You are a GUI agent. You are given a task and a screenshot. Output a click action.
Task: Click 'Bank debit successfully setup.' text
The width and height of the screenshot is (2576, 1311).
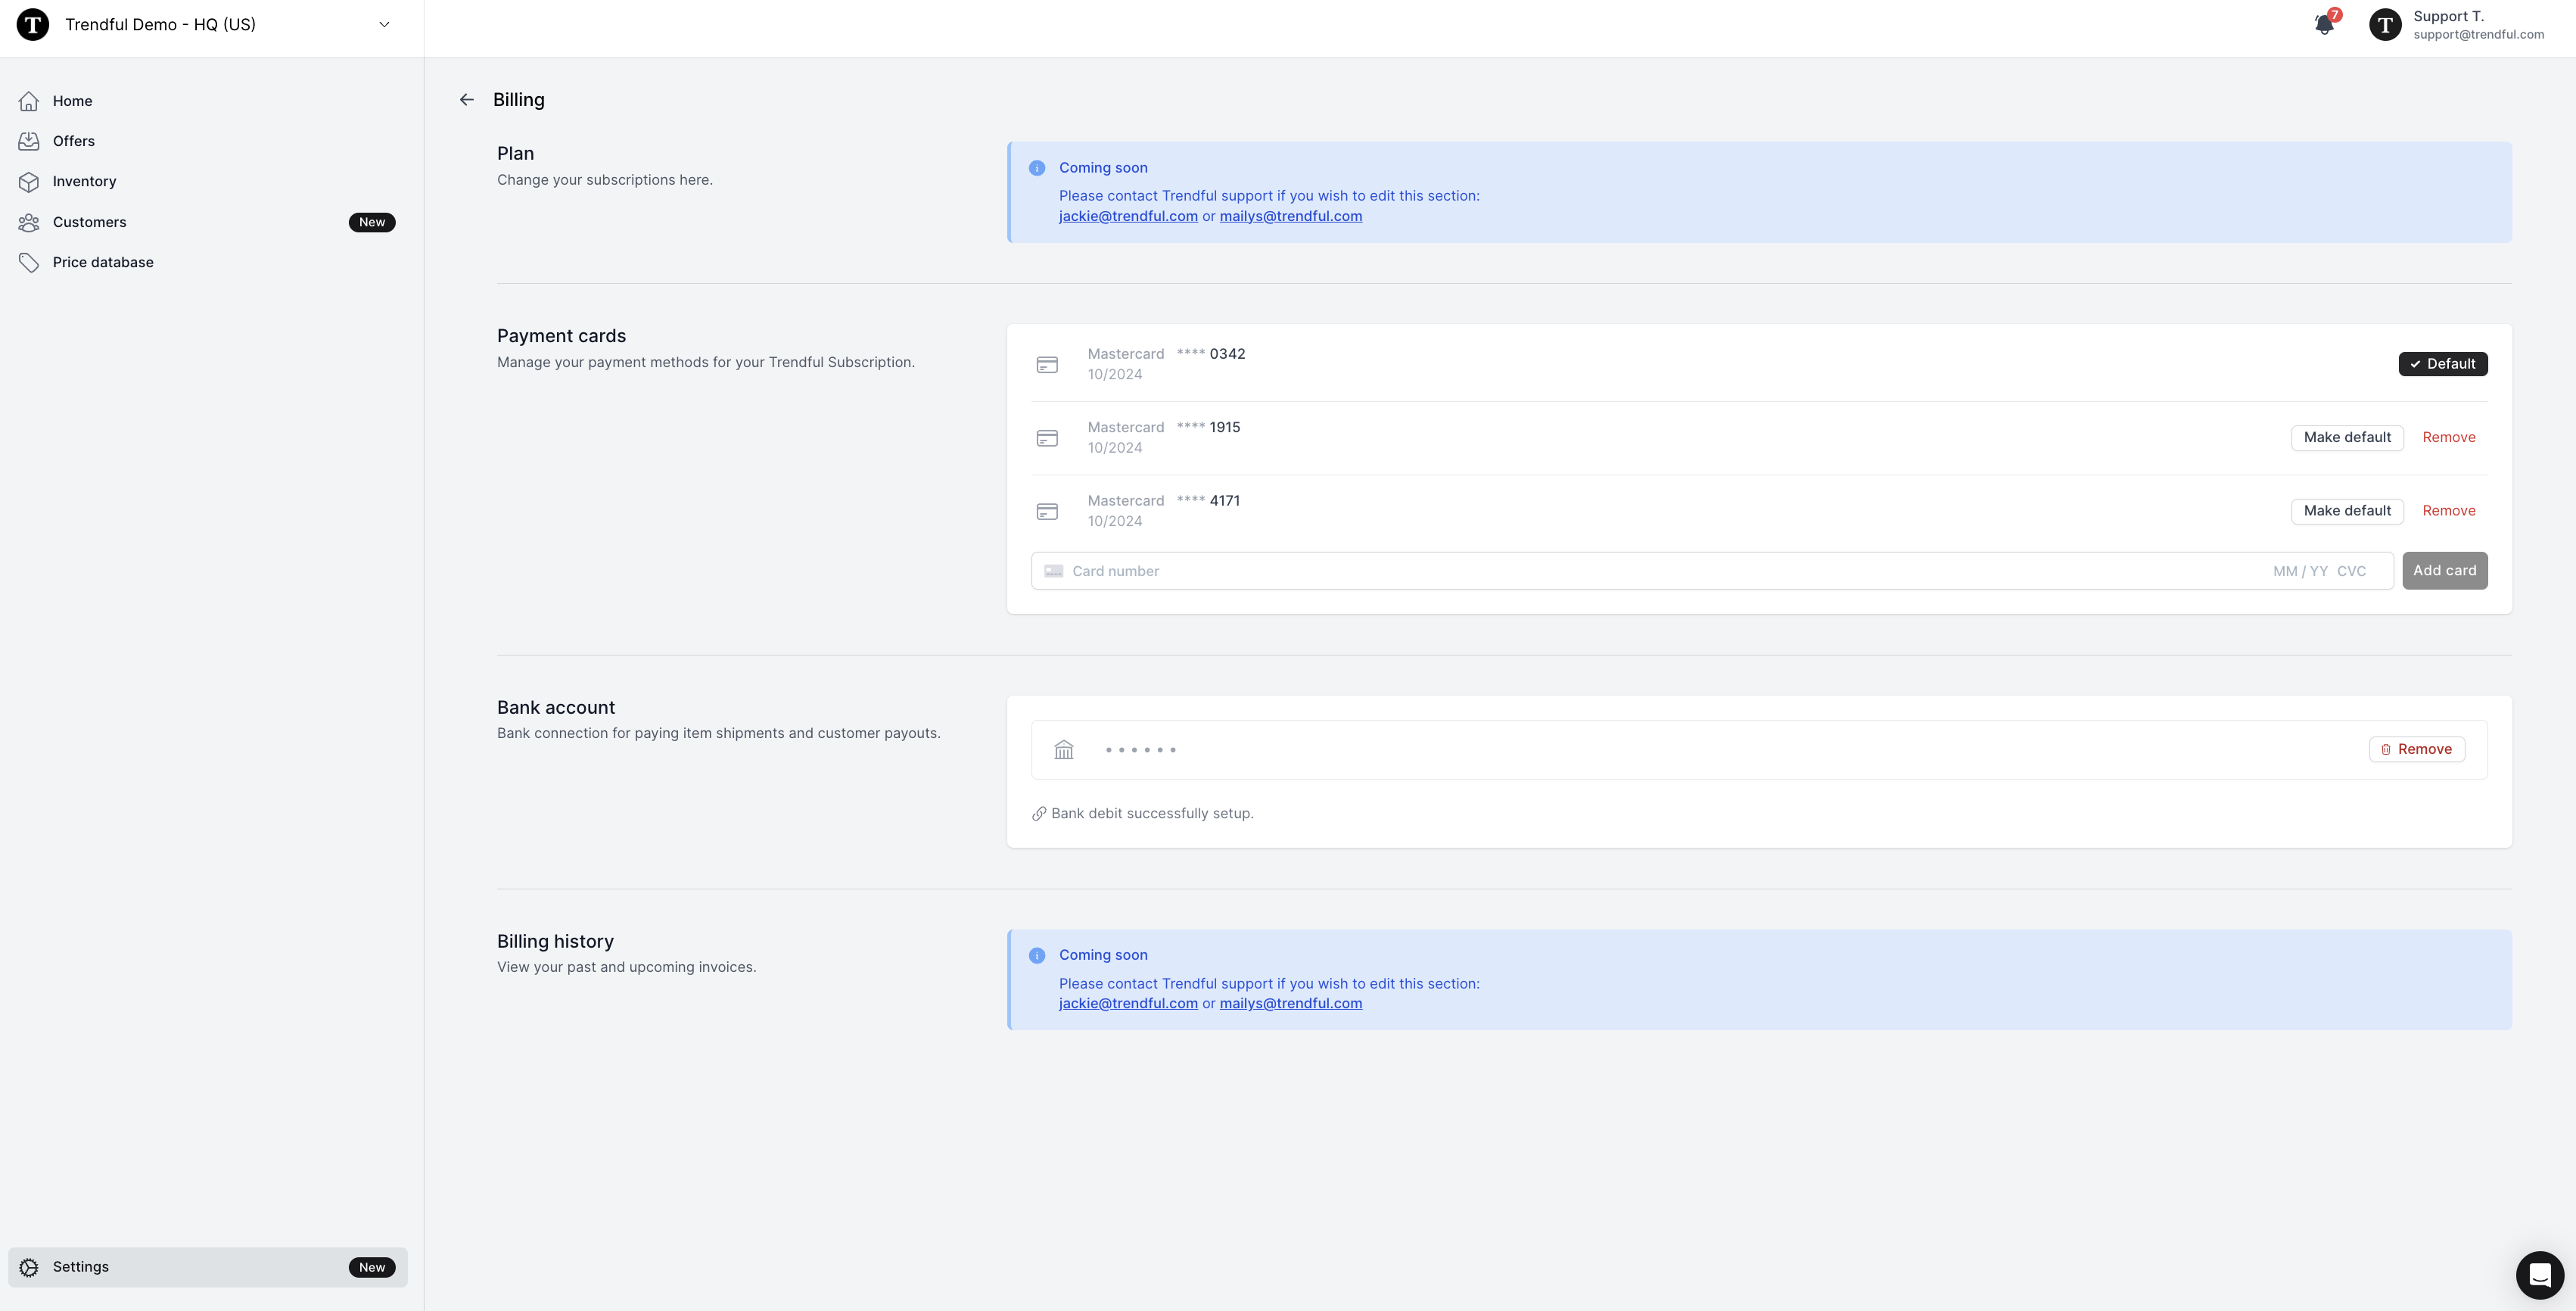[x=1152, y=814]
